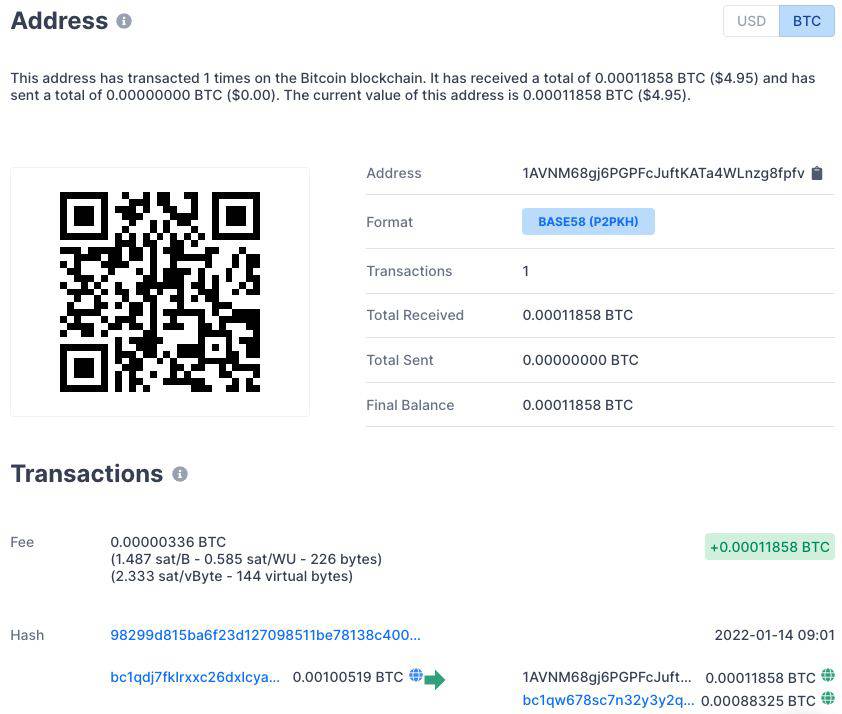Click the info icon beside Address heading
The image size is (842, 714).
tap(124, 21)
